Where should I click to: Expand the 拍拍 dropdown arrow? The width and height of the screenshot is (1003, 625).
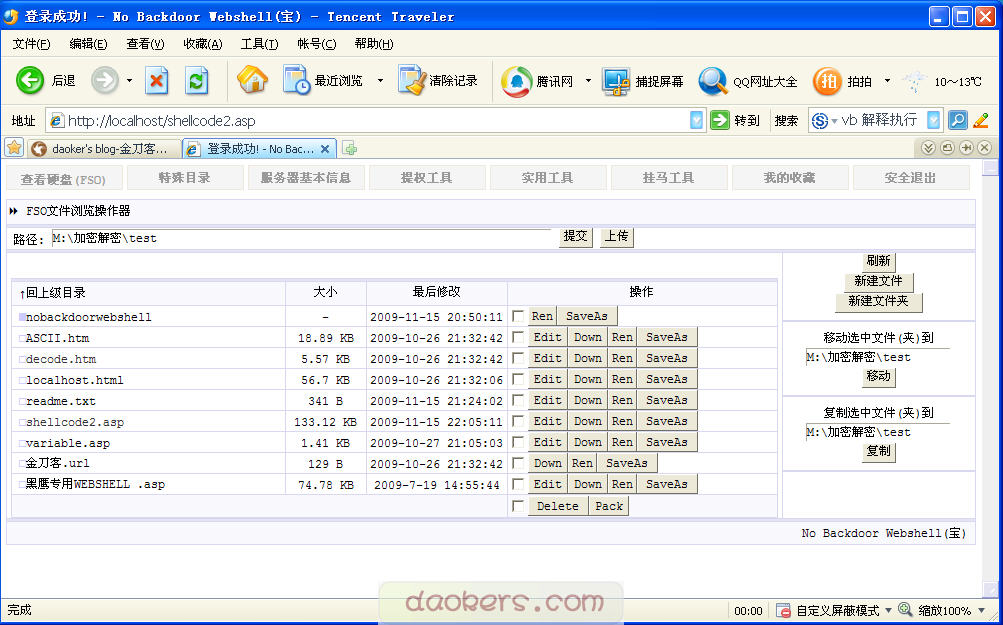[x=887, y=81]
